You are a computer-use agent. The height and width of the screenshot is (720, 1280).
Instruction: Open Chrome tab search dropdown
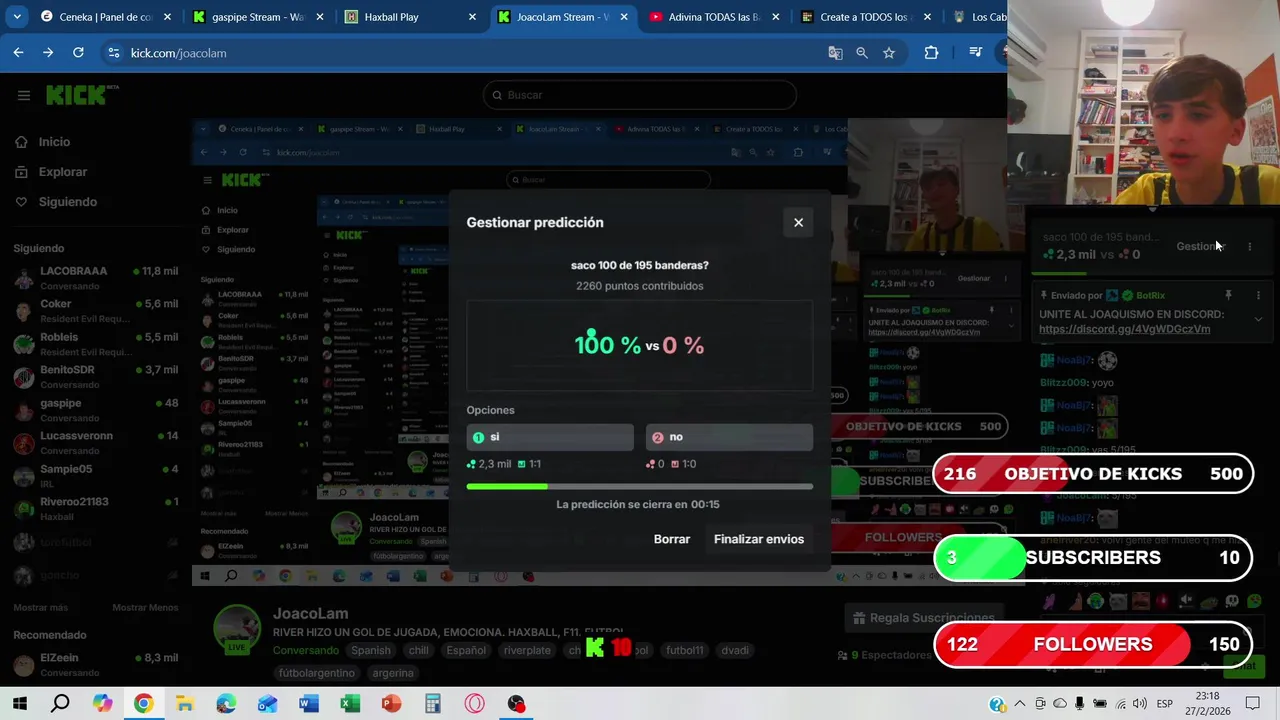tap(17, 17)
